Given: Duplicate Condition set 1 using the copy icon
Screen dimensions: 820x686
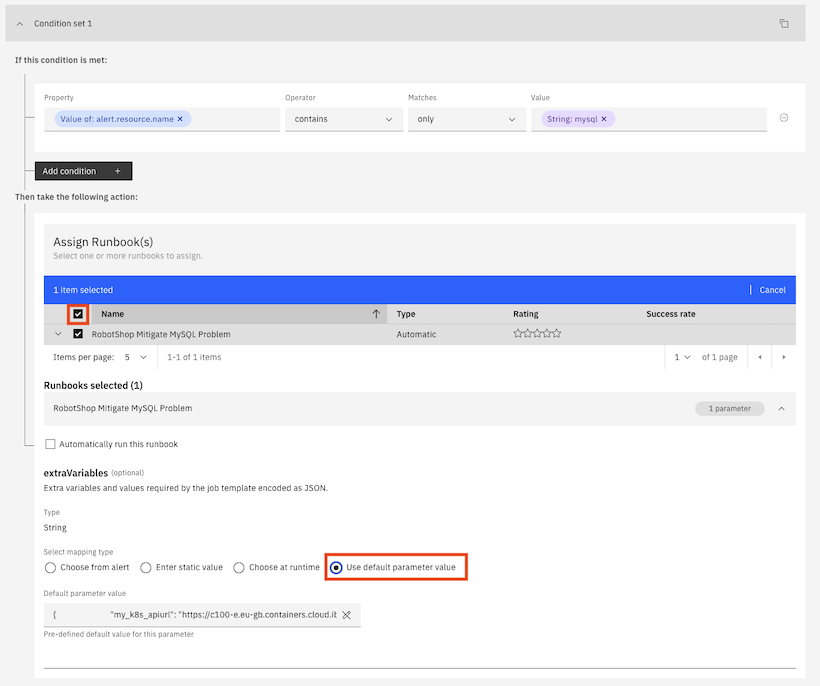Looking at the screenshot, I should click(x=784, y=23).
